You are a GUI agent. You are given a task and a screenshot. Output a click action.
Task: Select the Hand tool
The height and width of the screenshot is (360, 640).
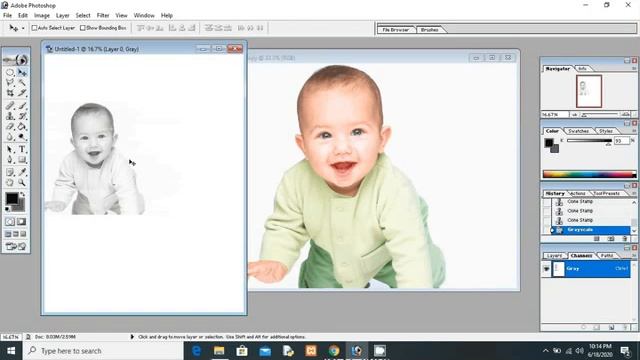point(10,182)
